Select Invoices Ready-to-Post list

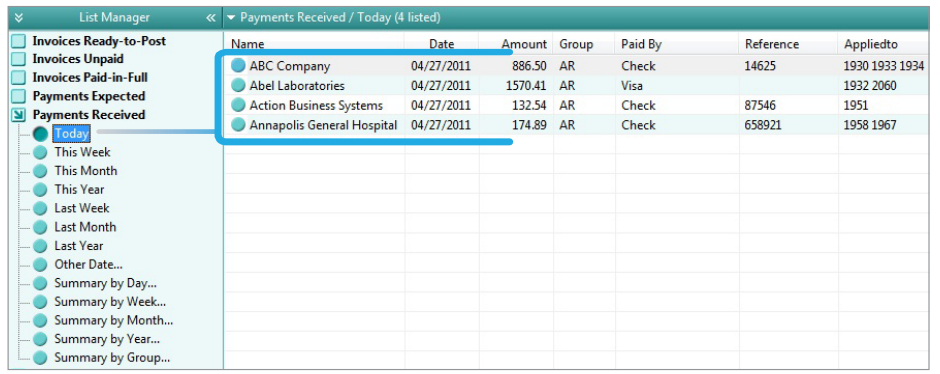(99, 41)
